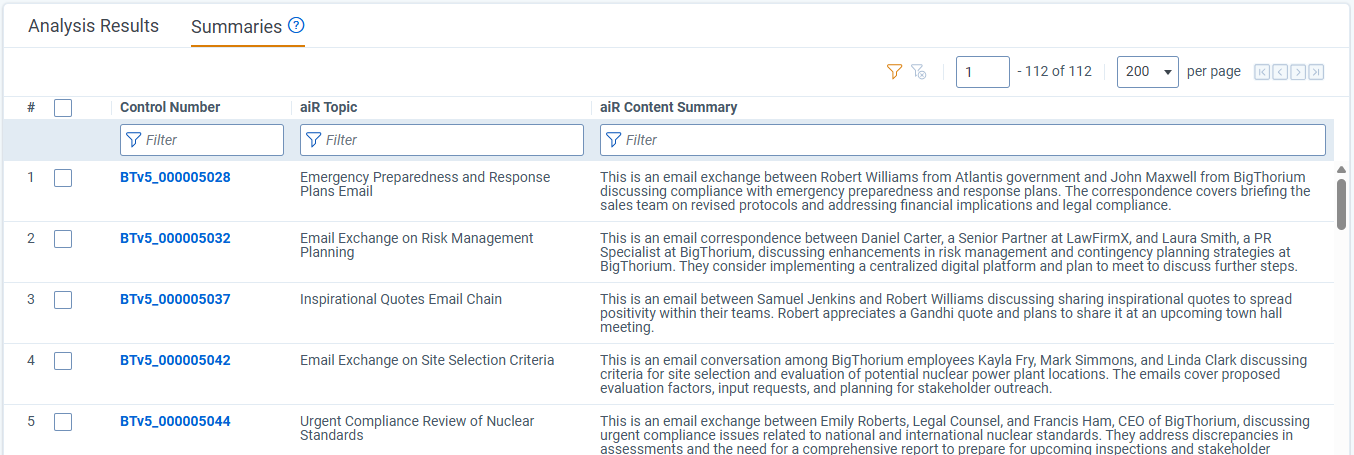Click the page number input box

coord(983,72)
